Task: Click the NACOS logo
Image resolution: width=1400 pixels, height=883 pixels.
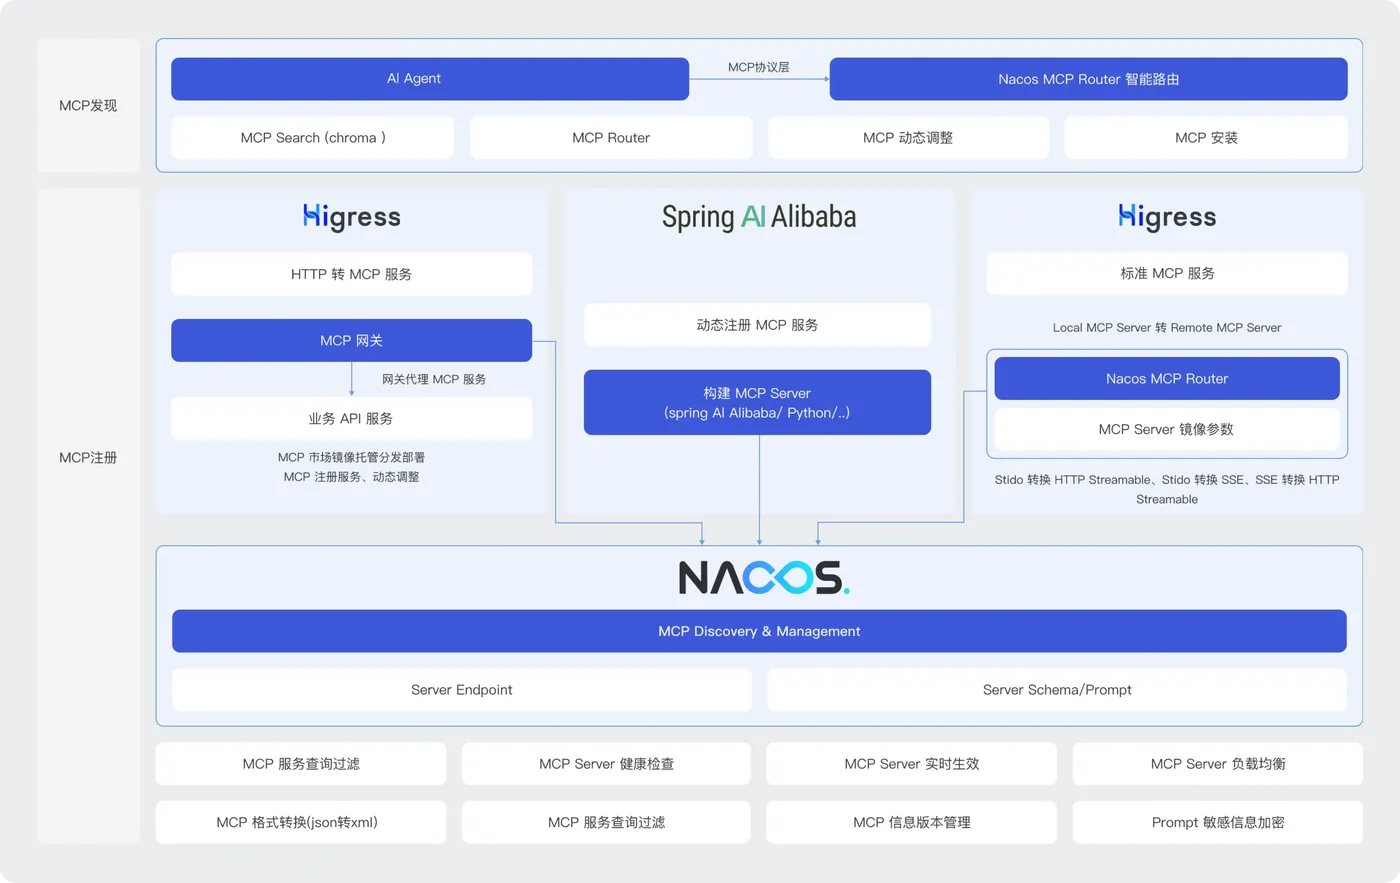Action: coord(763,577)
